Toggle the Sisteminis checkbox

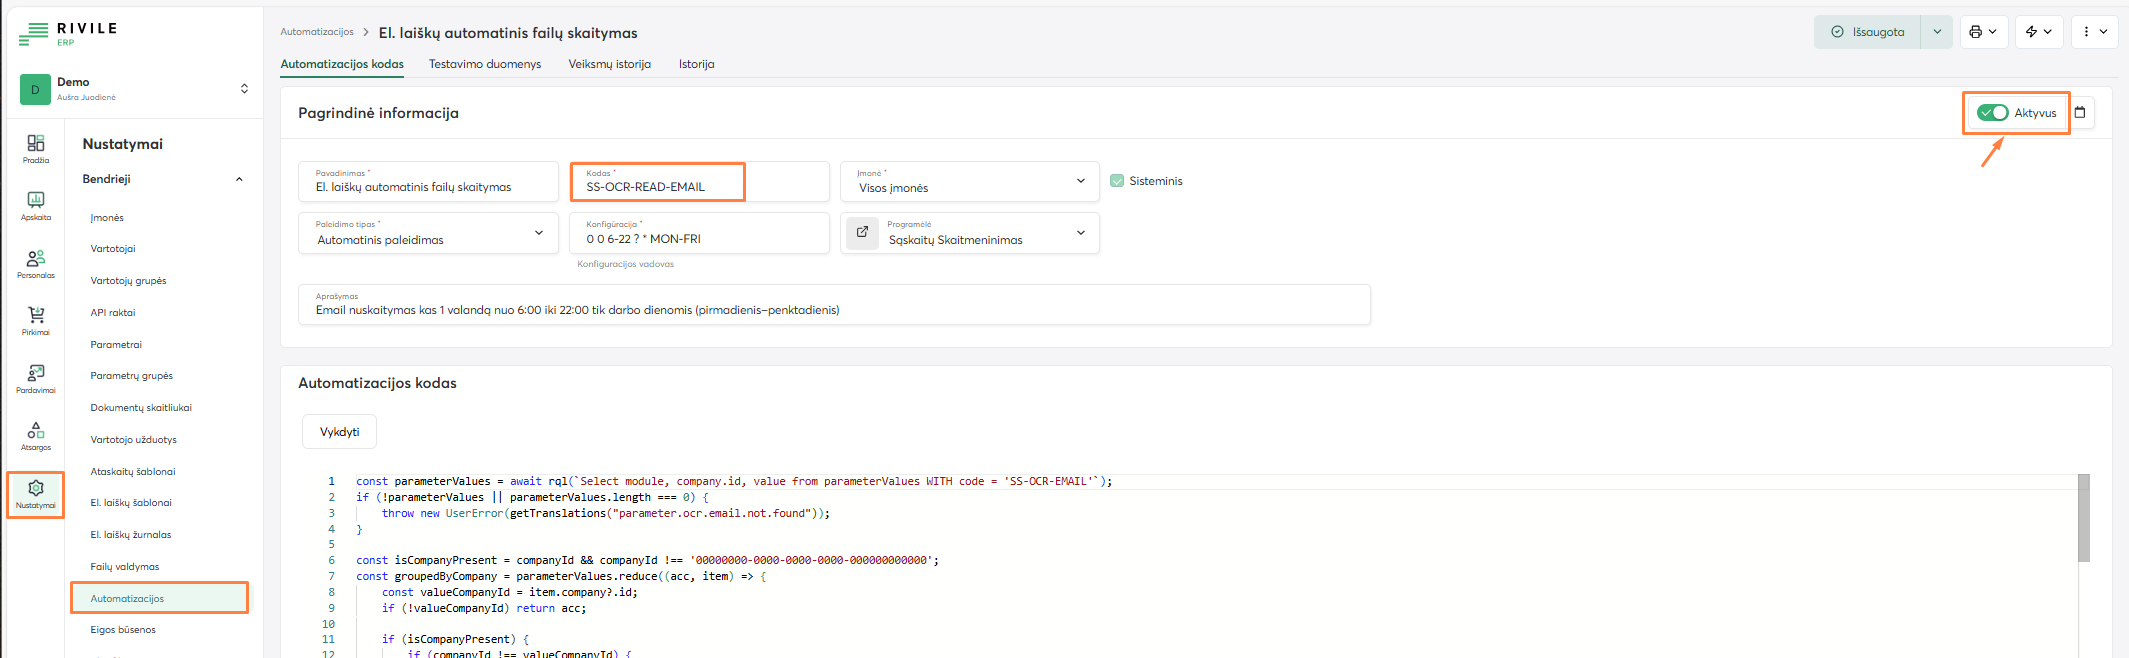click(1117, 181)
